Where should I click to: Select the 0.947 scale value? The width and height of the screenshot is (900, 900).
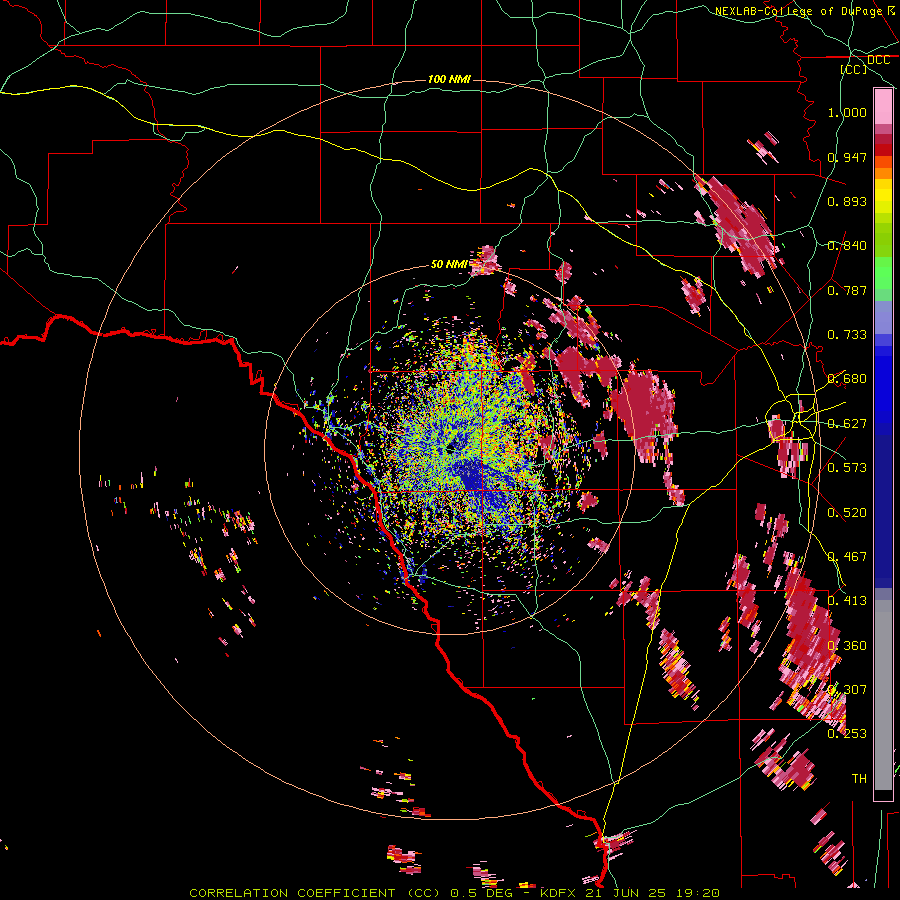coord(847,157)
